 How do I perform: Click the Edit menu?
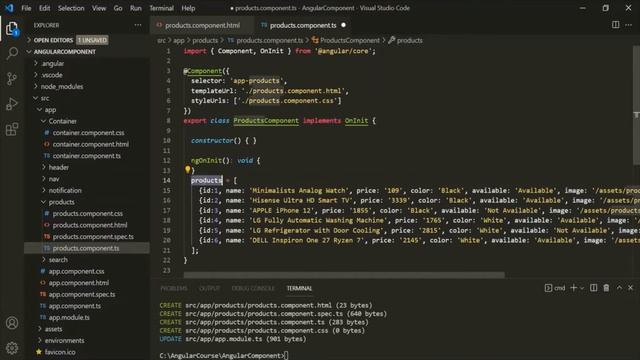(x=44, y=8)
